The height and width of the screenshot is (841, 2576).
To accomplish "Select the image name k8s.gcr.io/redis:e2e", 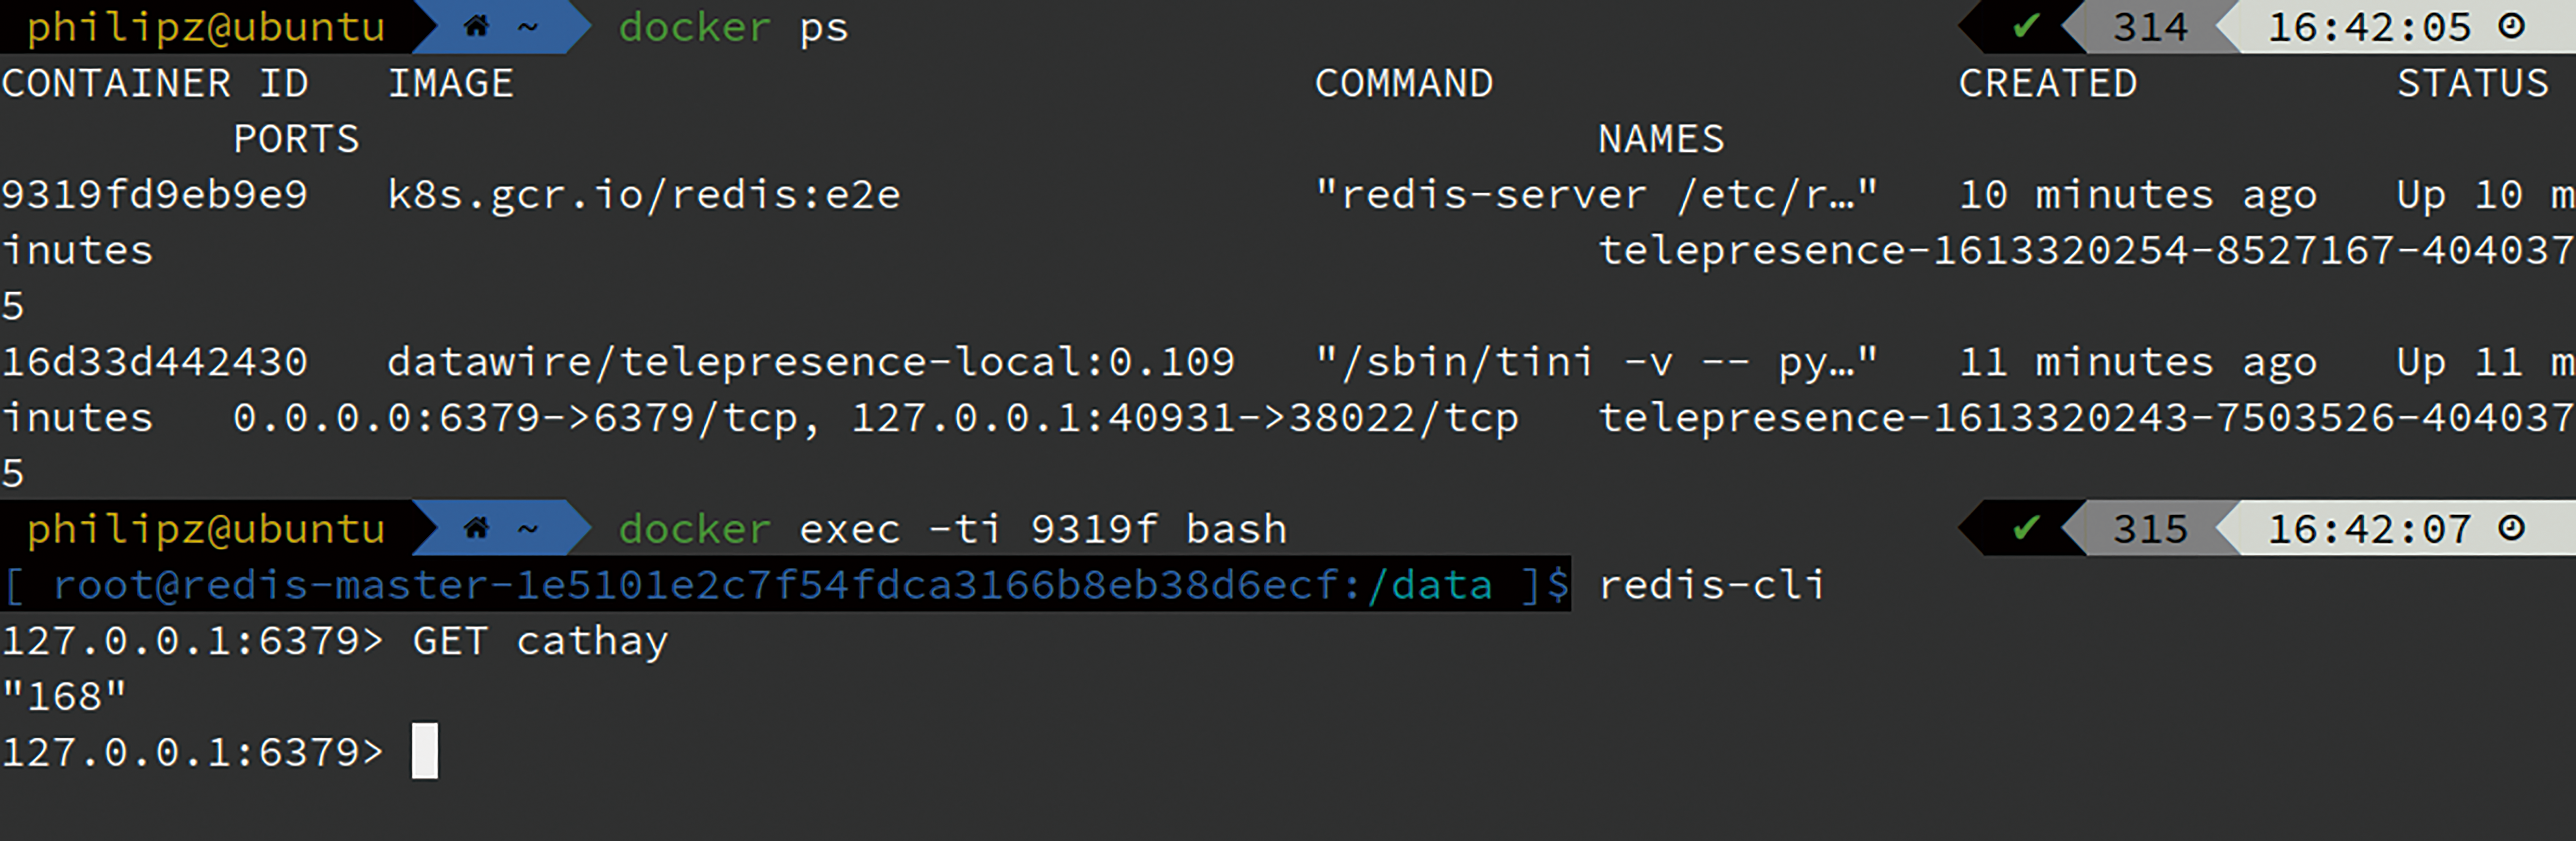I will point(644,195).
